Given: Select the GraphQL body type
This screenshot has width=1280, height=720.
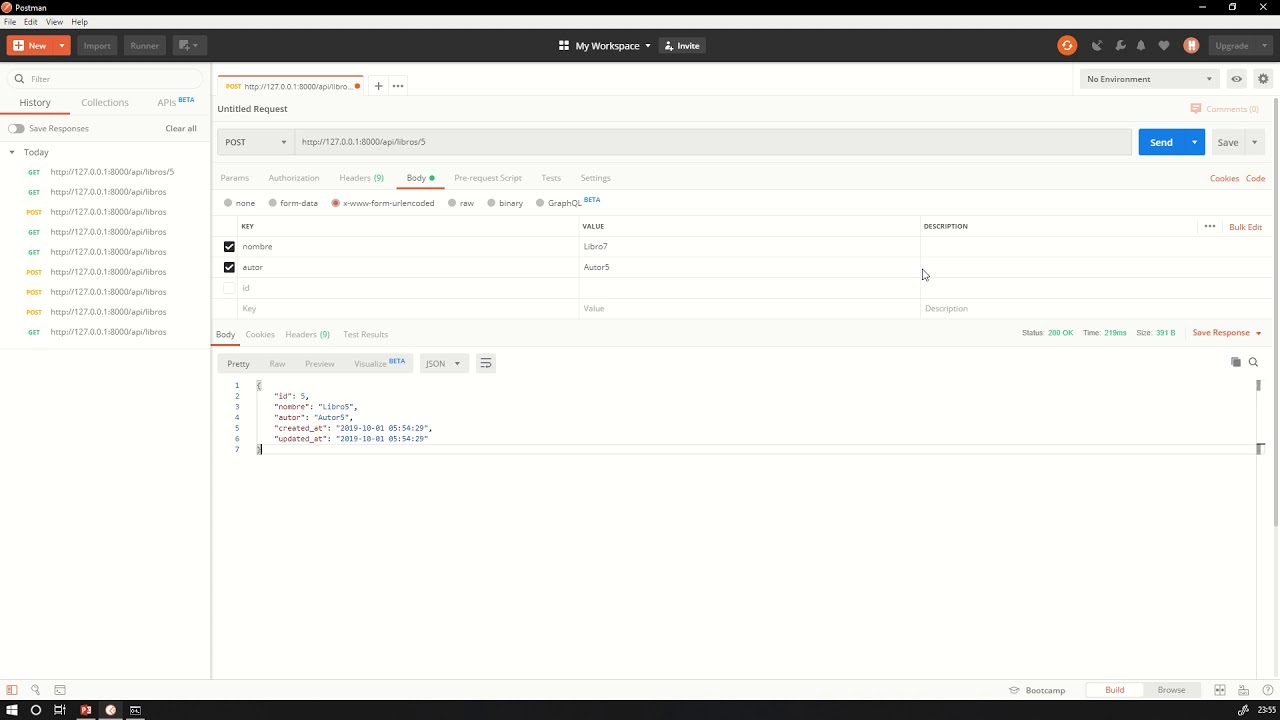Looking at the screenshot, I should click(540, 203).
